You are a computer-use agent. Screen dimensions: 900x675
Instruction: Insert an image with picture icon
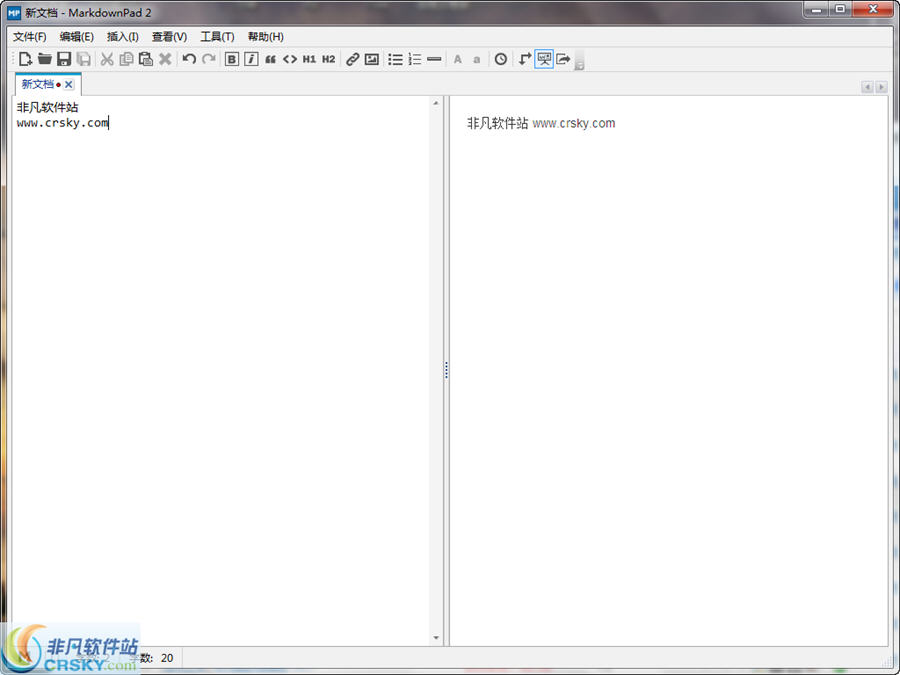coord(372,59)
